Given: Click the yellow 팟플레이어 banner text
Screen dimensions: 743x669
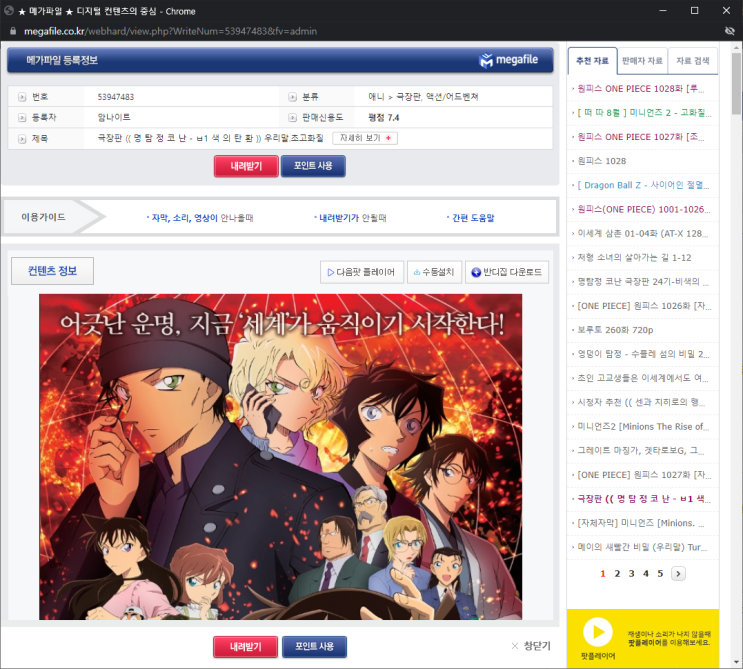Looking at the screenshot, I should pos(669,638).
